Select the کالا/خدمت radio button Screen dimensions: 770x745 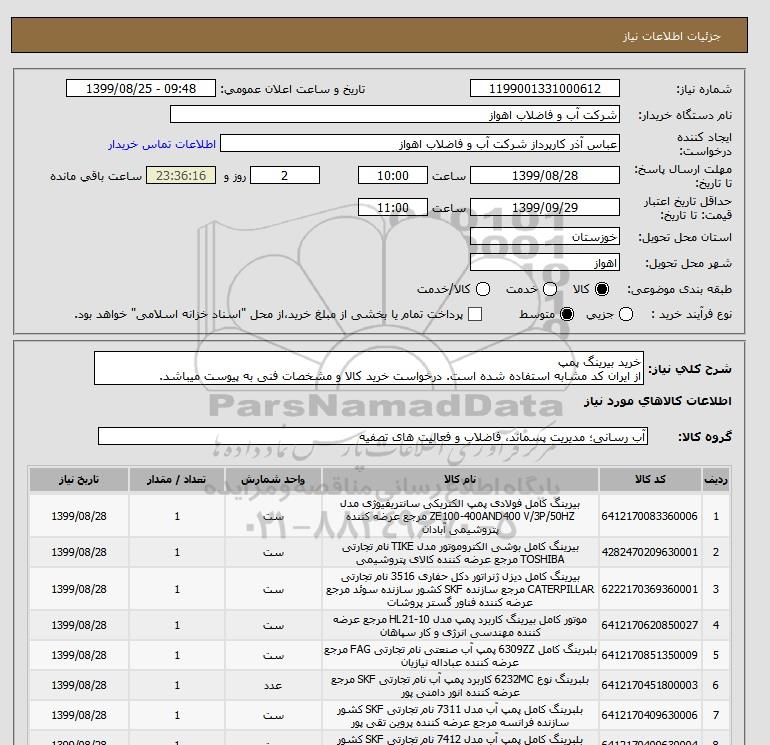point(483,289)
